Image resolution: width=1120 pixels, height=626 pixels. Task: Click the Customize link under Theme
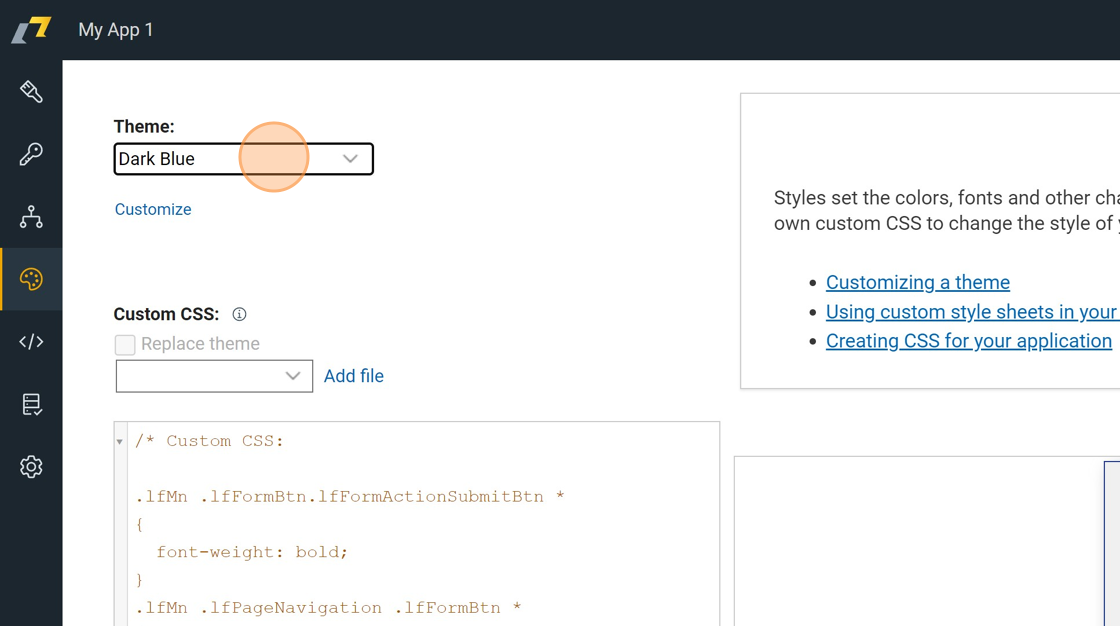(x=153, y=209)
